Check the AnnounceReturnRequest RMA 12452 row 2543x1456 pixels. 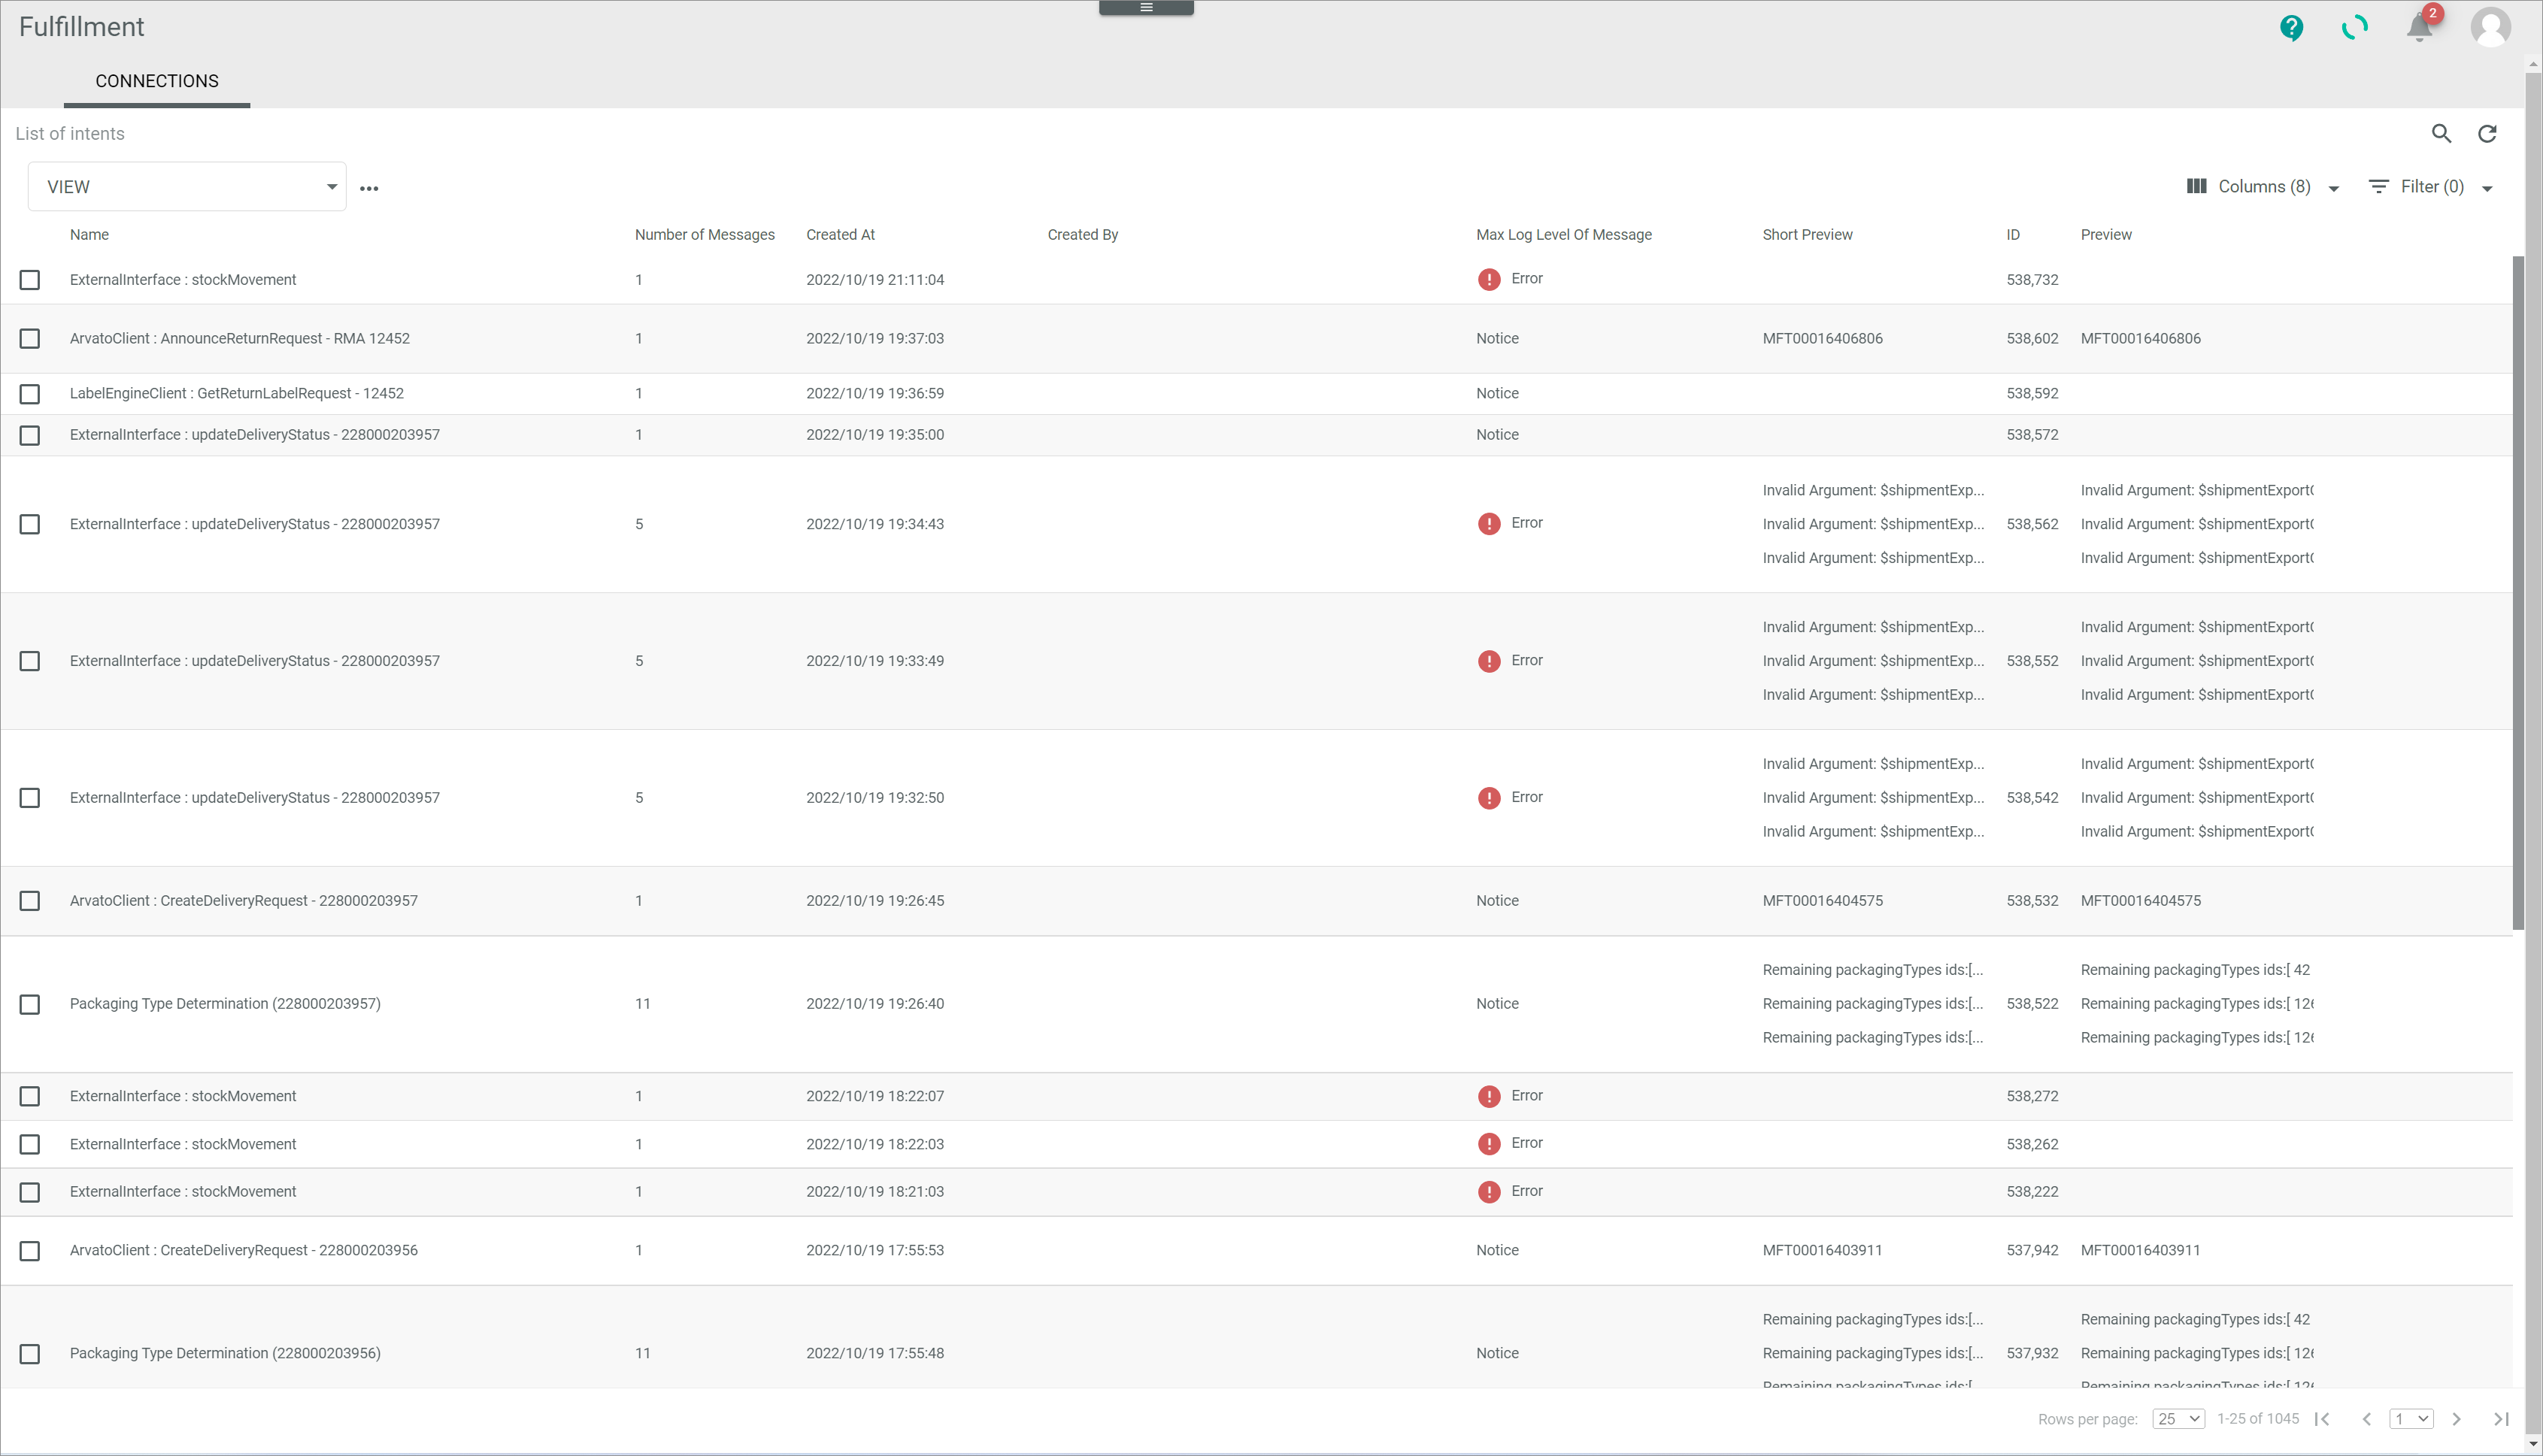click(x=30, y=339)
